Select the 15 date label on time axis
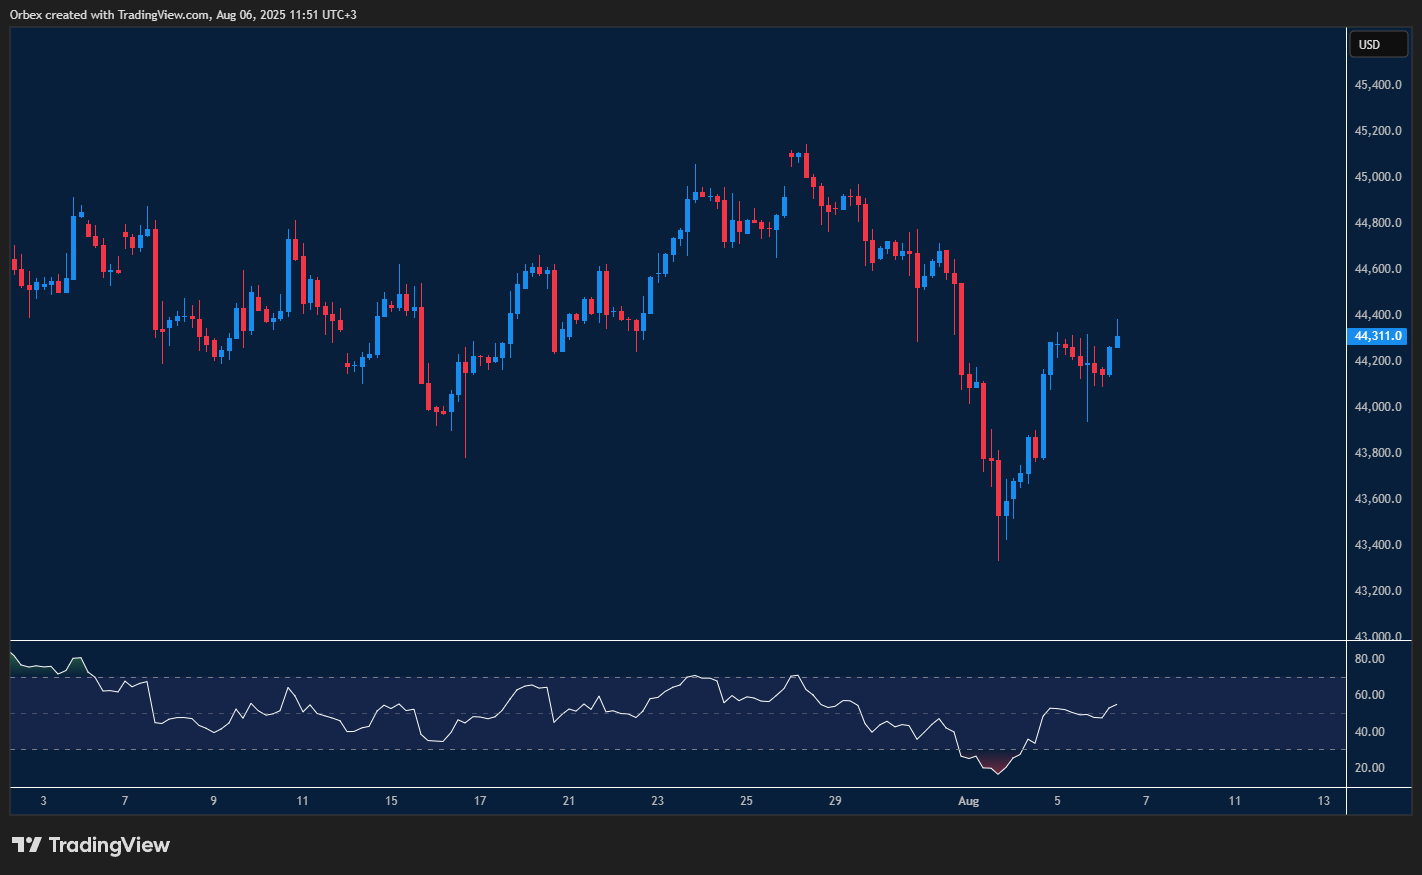The image size is (1422, 875). (391, 801)
